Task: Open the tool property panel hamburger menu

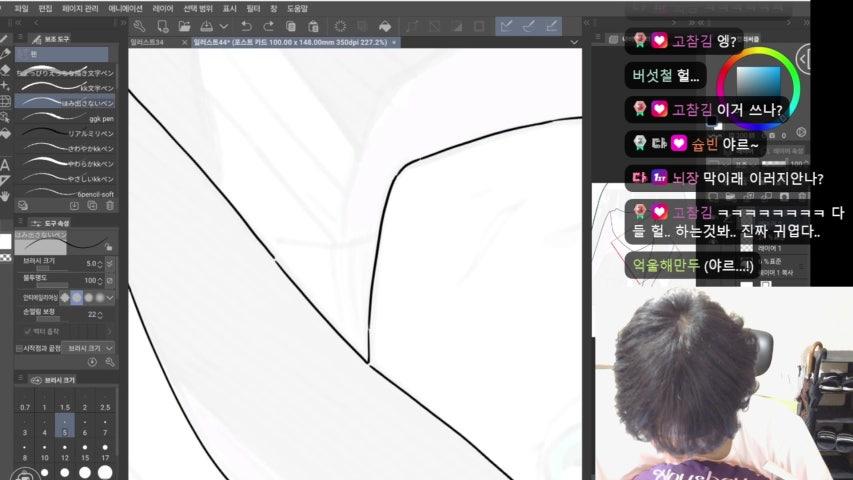Action: 20,221
